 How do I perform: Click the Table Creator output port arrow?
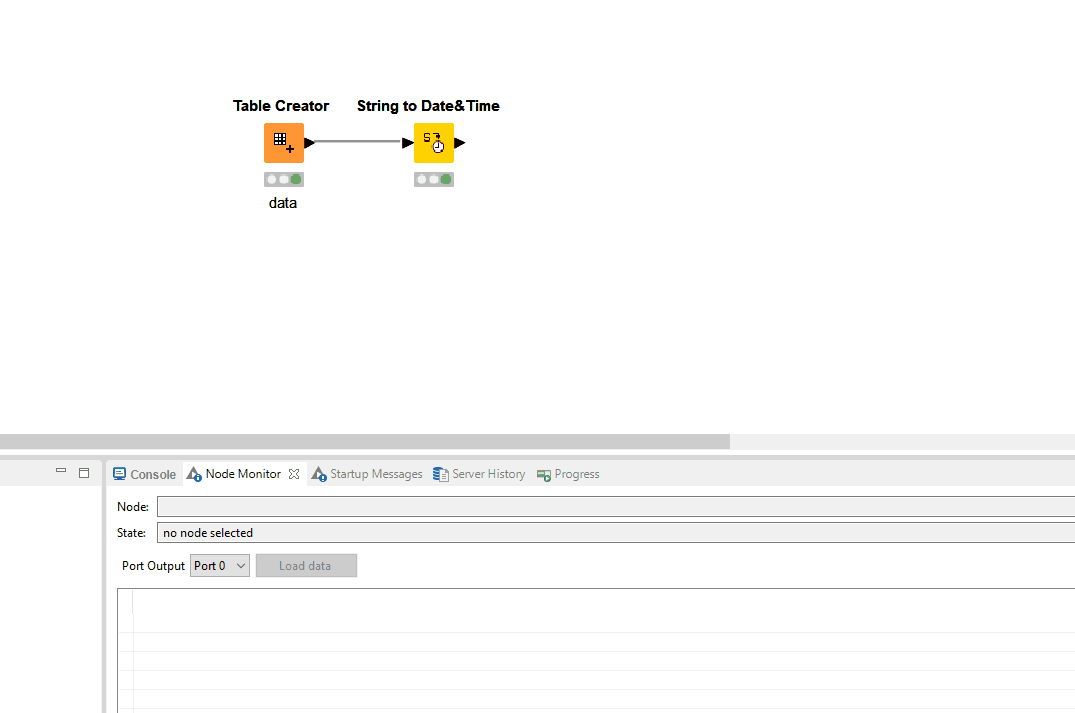click(309, 143)
